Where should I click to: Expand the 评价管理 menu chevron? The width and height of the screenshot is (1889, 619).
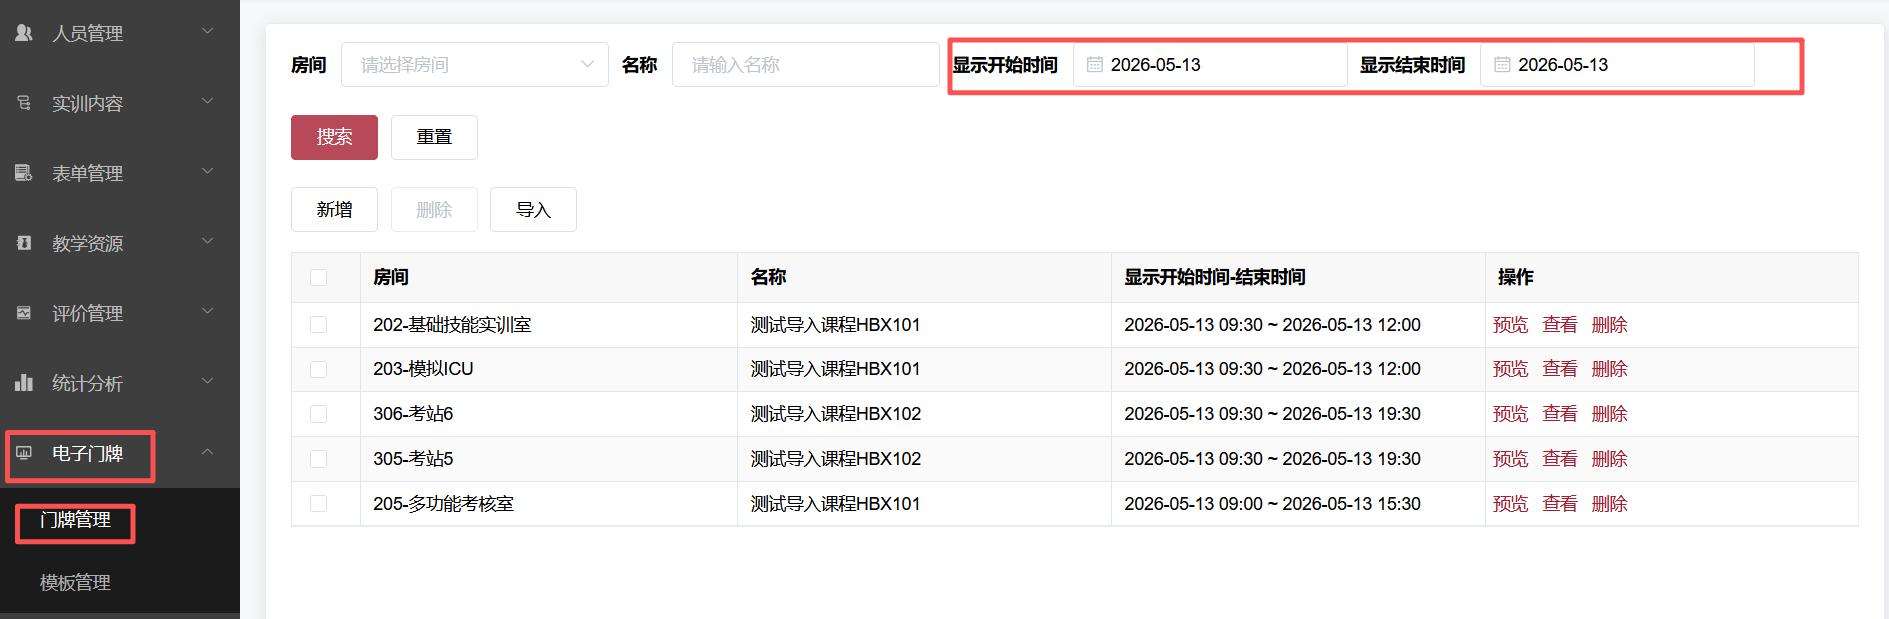[x=208, y=311]
